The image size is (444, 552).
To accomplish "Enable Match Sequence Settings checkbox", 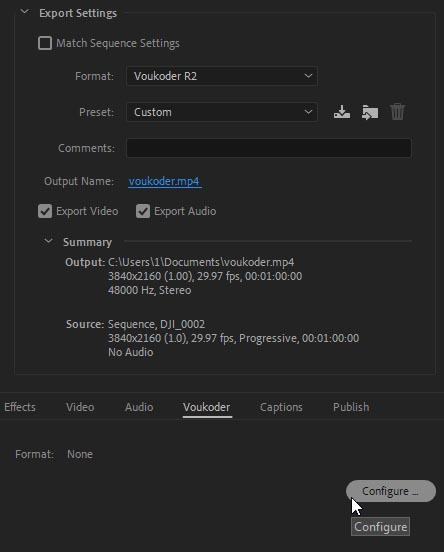I will pos(45,43).
